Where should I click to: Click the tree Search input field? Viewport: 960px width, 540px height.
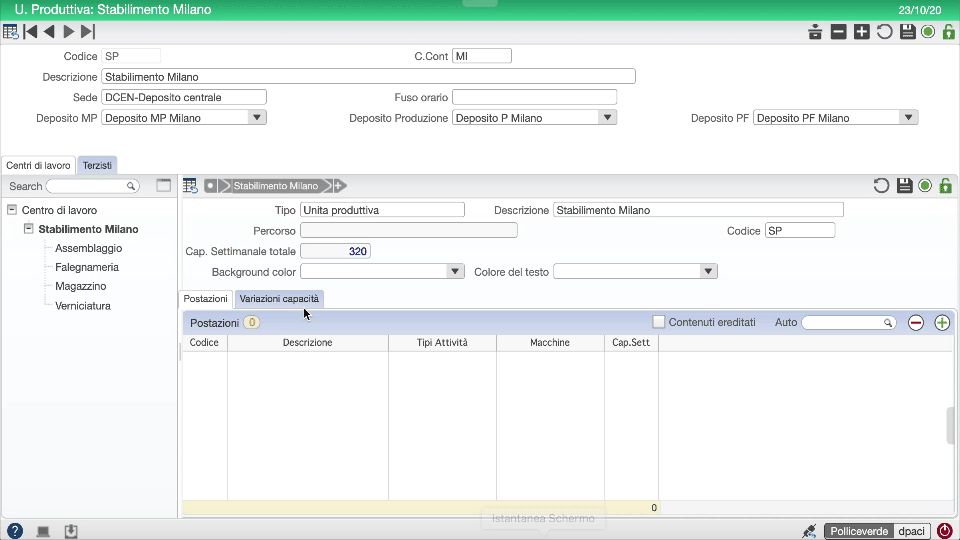pyautogui.click(x=92, y=186)
